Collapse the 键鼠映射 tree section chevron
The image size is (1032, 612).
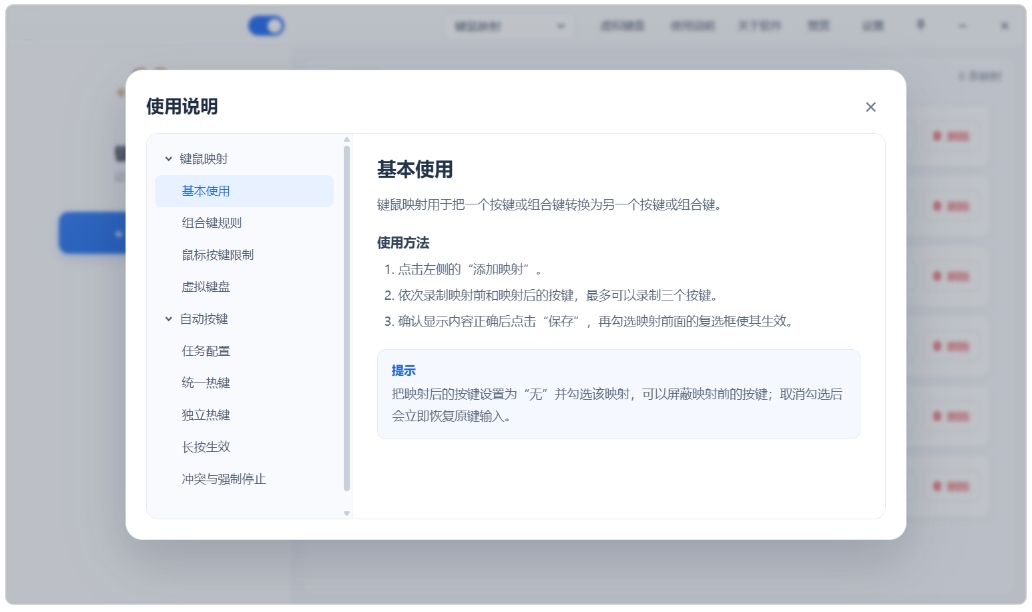pos(168,159)
